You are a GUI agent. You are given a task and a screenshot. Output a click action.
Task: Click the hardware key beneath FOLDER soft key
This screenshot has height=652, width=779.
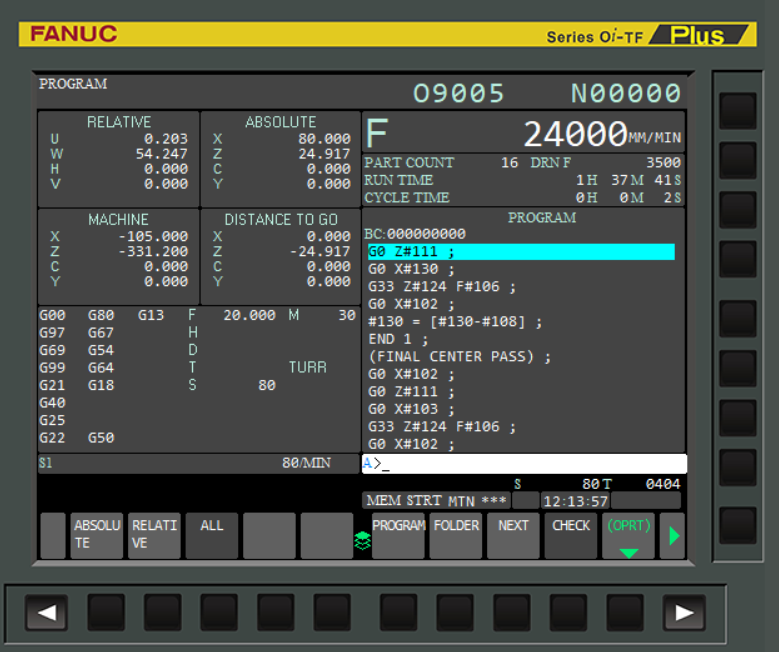[x=455, y=613]
